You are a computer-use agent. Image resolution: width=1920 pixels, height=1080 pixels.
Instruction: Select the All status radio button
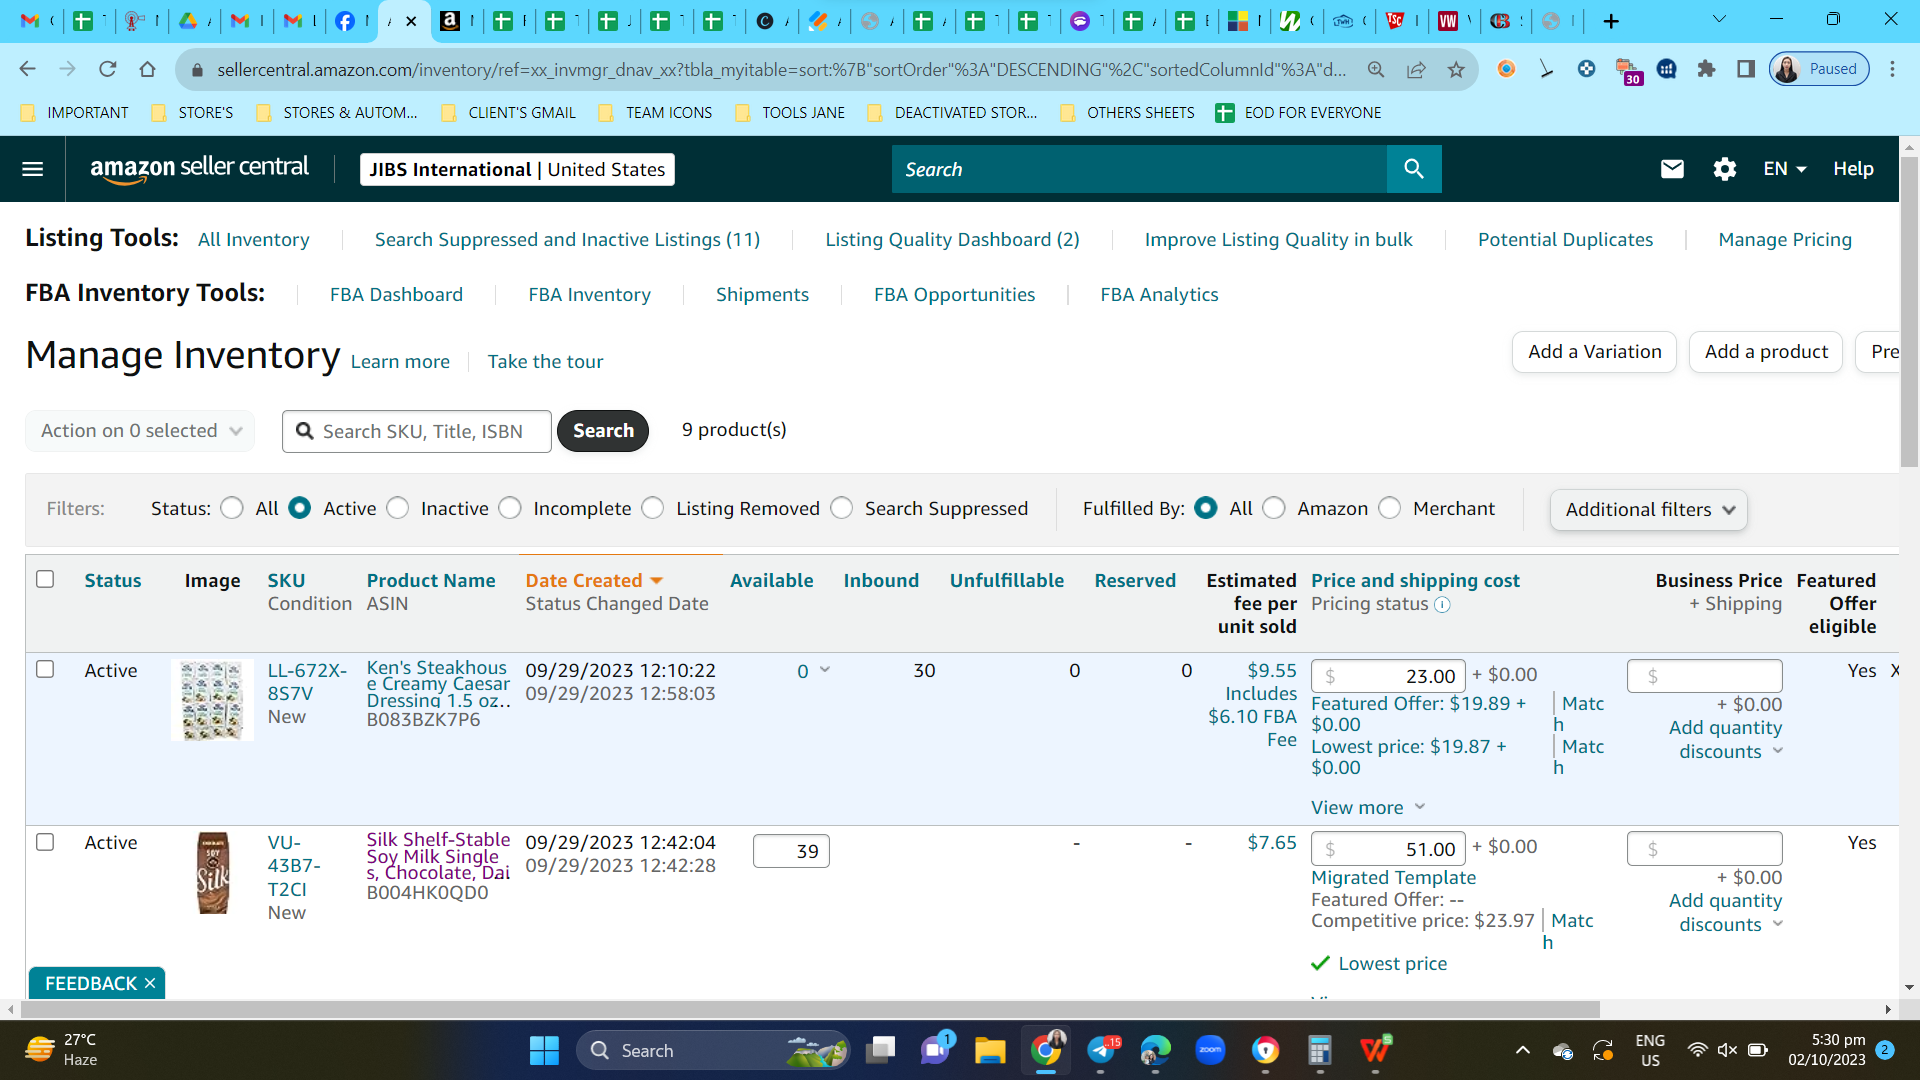(x=232, y=508)
